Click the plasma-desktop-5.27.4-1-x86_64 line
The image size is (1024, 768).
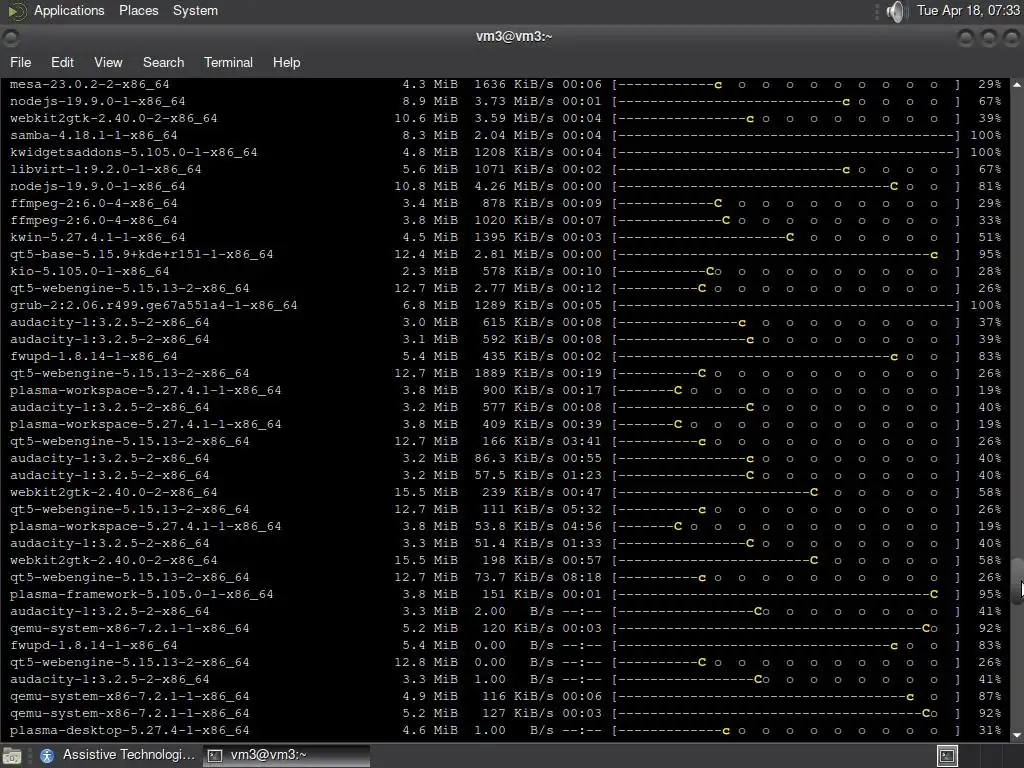coord(129,730)
